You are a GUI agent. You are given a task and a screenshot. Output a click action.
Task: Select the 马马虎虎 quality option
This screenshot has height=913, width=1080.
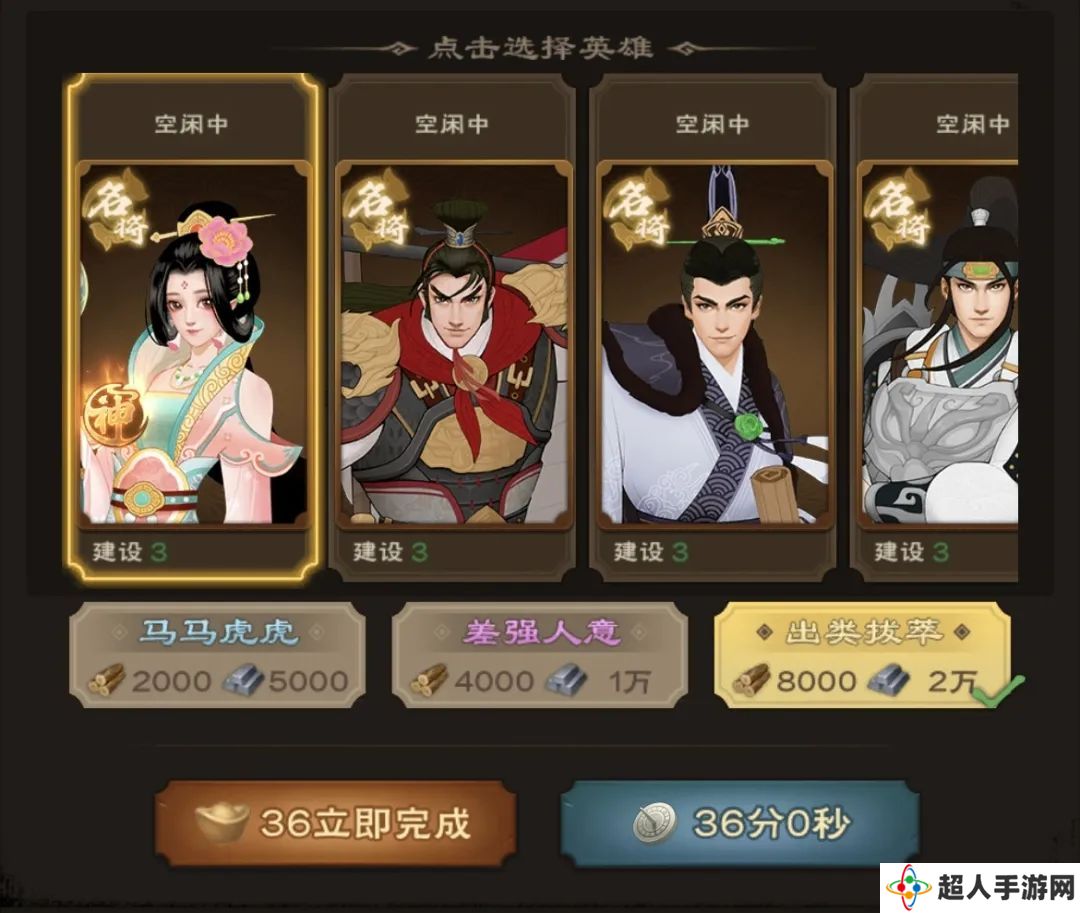coord(217,655)
